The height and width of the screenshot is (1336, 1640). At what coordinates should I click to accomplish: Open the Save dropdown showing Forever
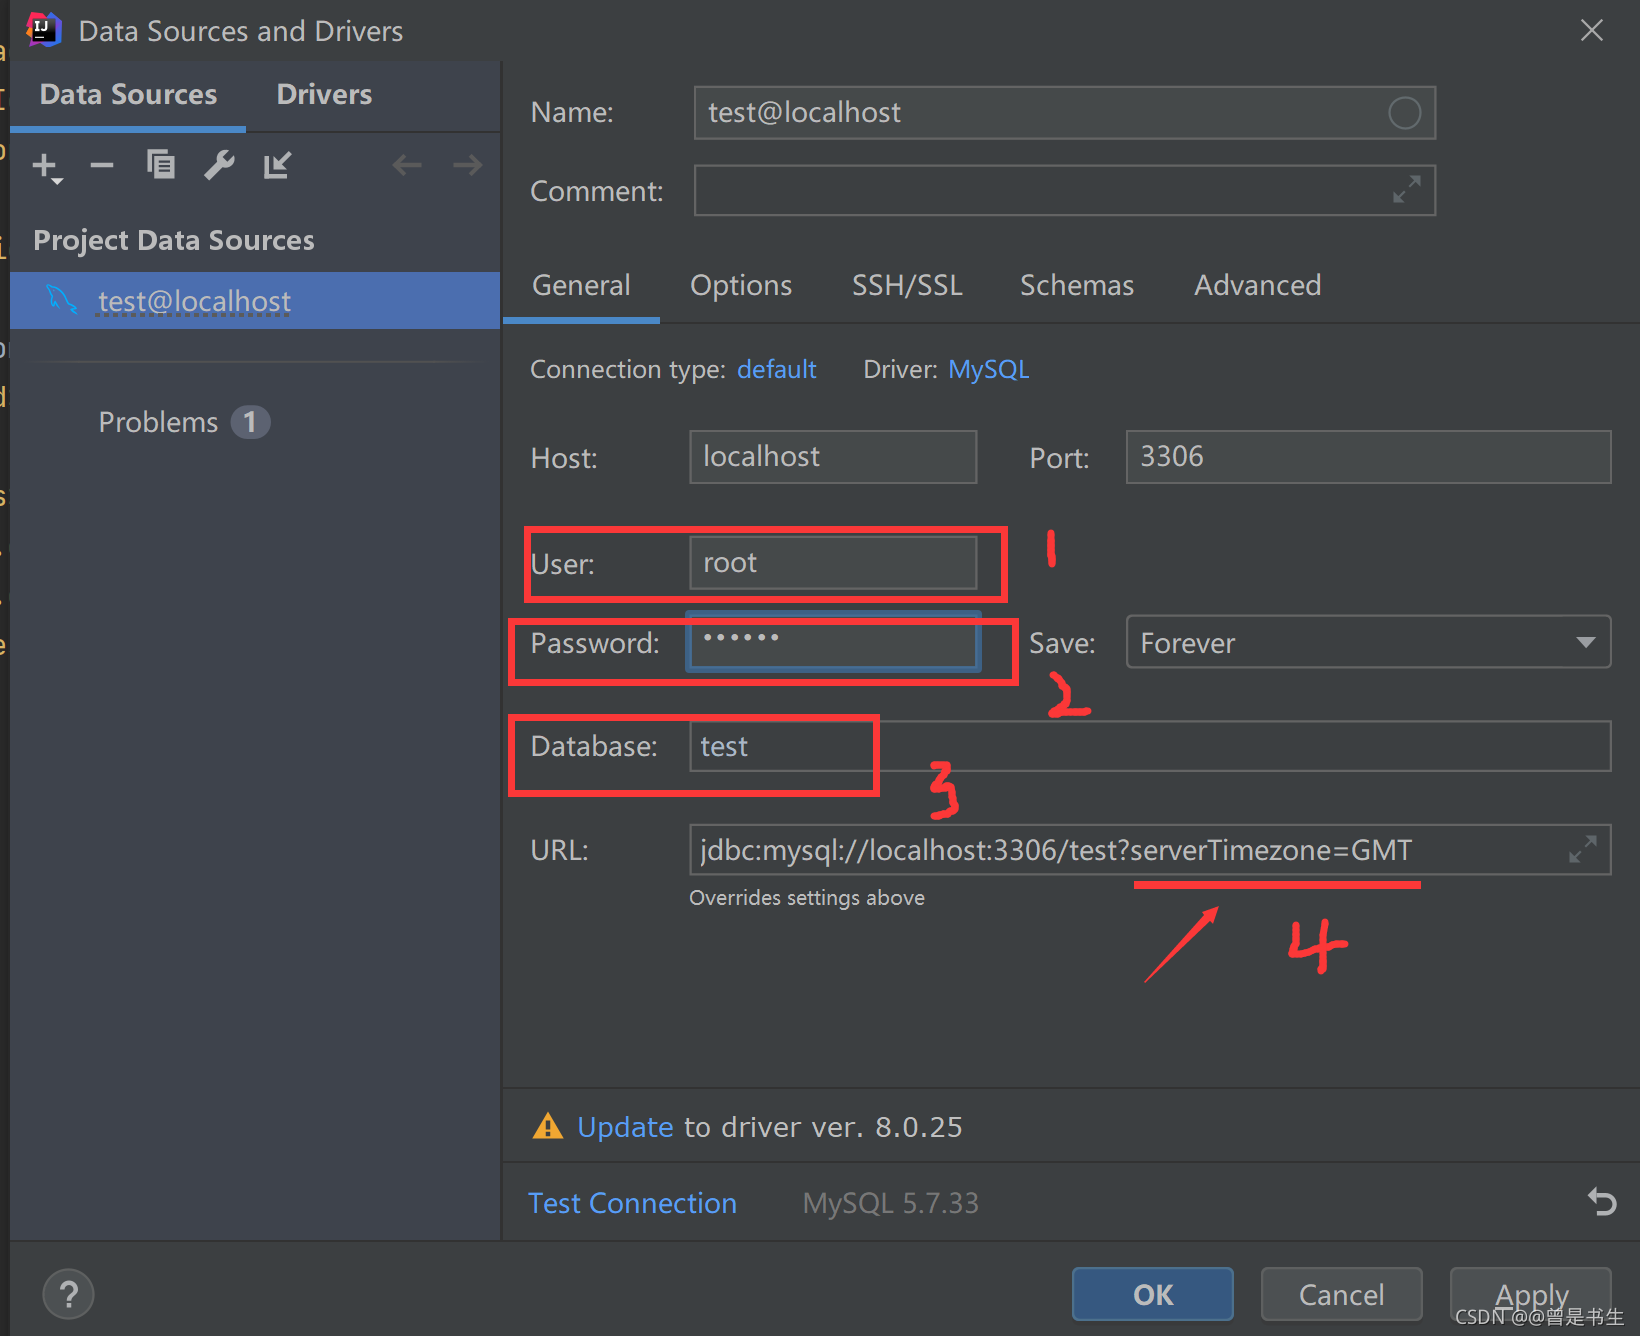coord(1368,642)
